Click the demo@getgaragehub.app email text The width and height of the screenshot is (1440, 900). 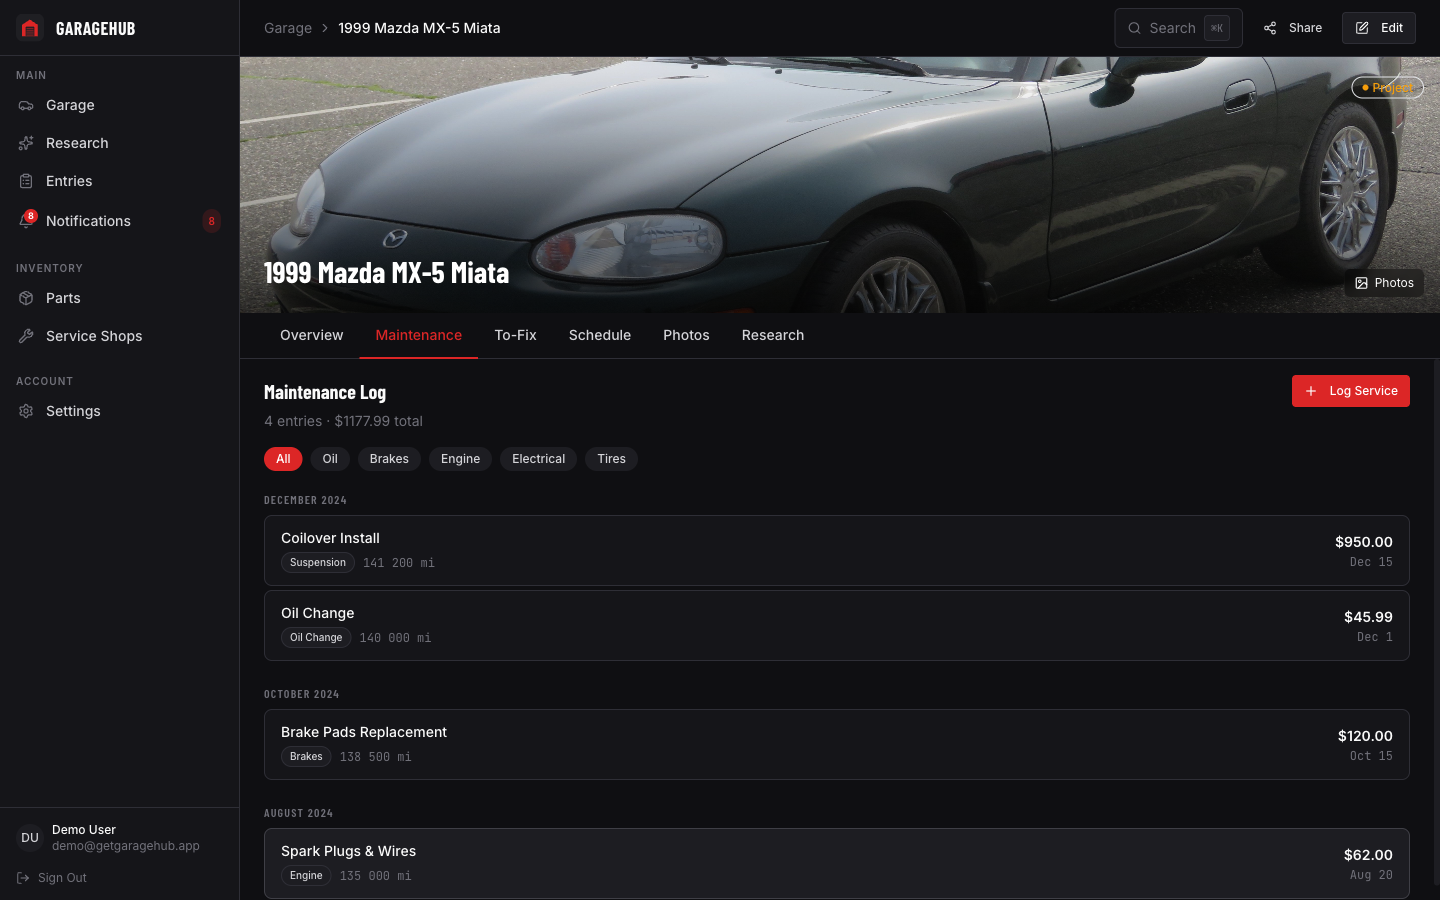click(126, 846)
